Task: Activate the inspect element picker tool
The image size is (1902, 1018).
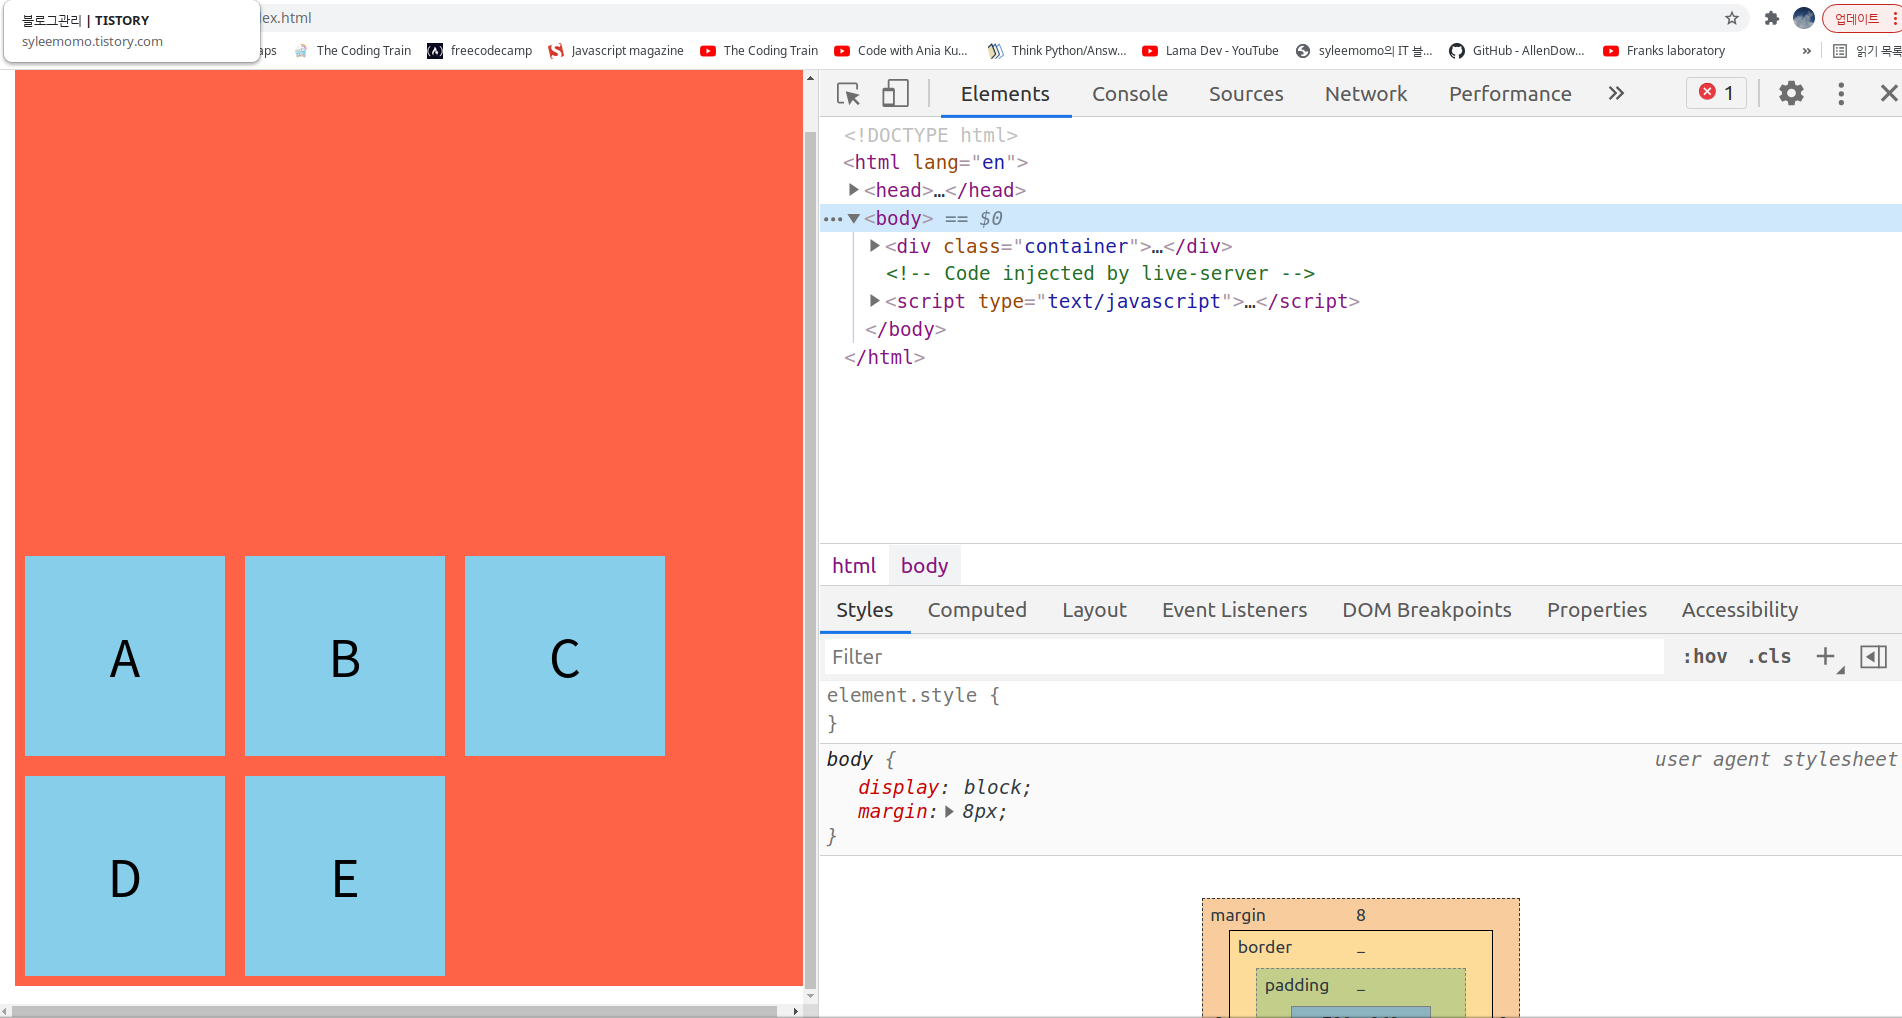Action: 848,94
